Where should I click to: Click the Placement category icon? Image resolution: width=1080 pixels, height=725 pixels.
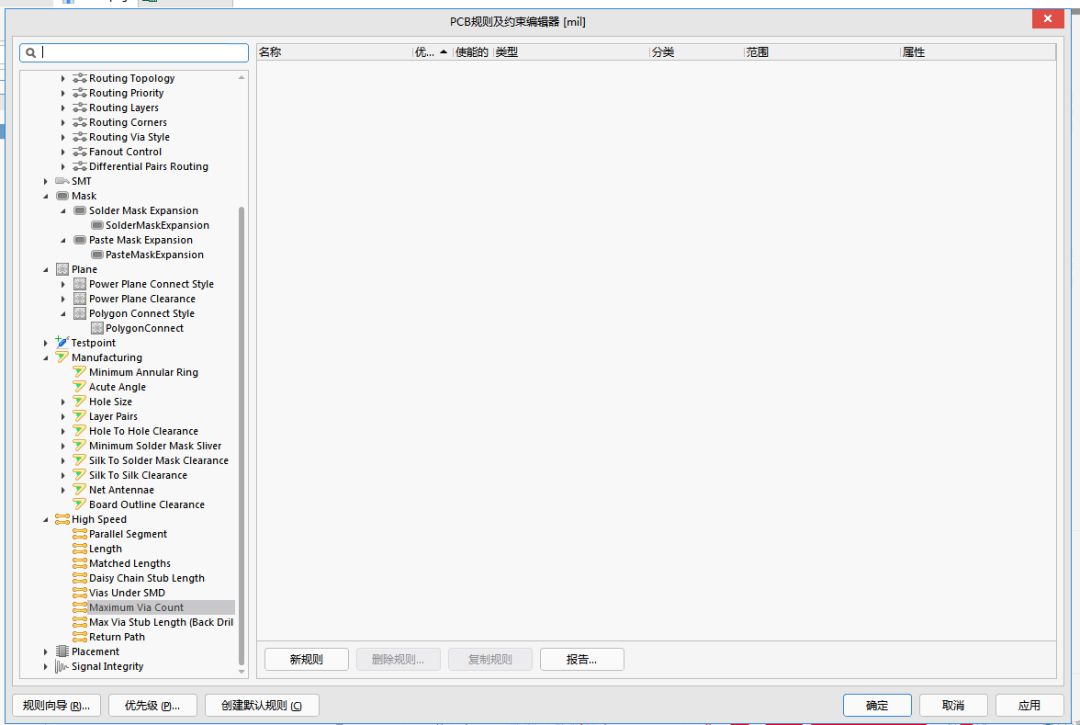pos(62,651)
